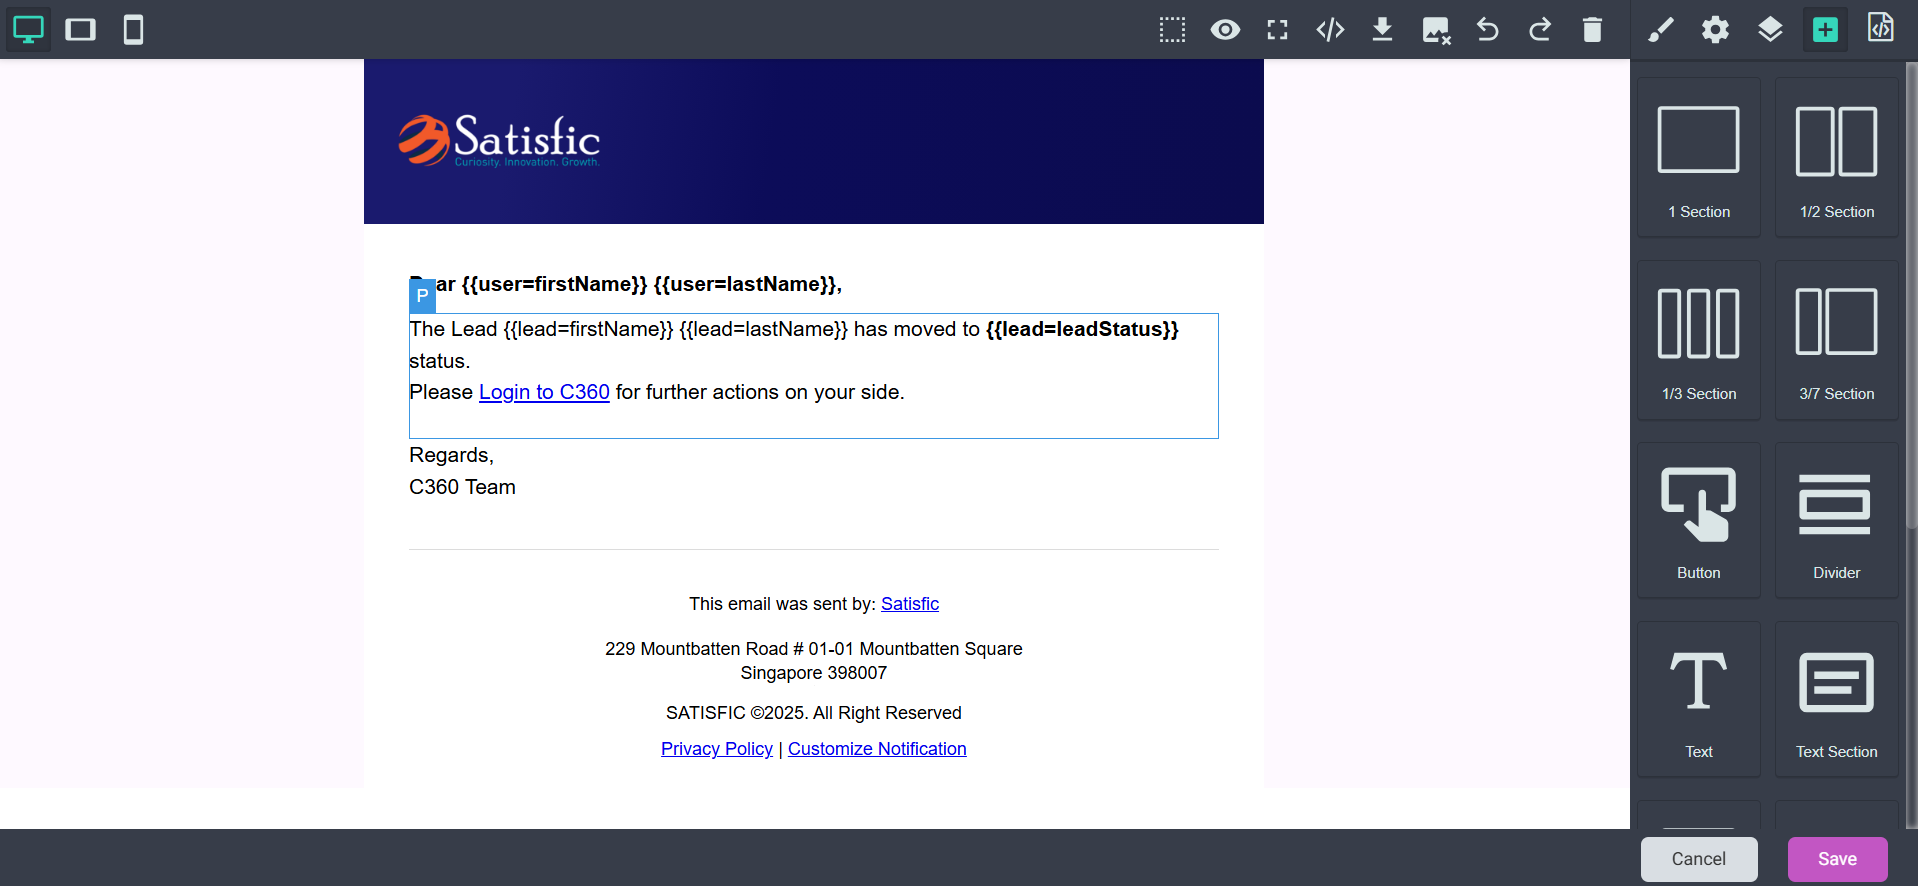Pick the Divider block

pos(1837,520)
